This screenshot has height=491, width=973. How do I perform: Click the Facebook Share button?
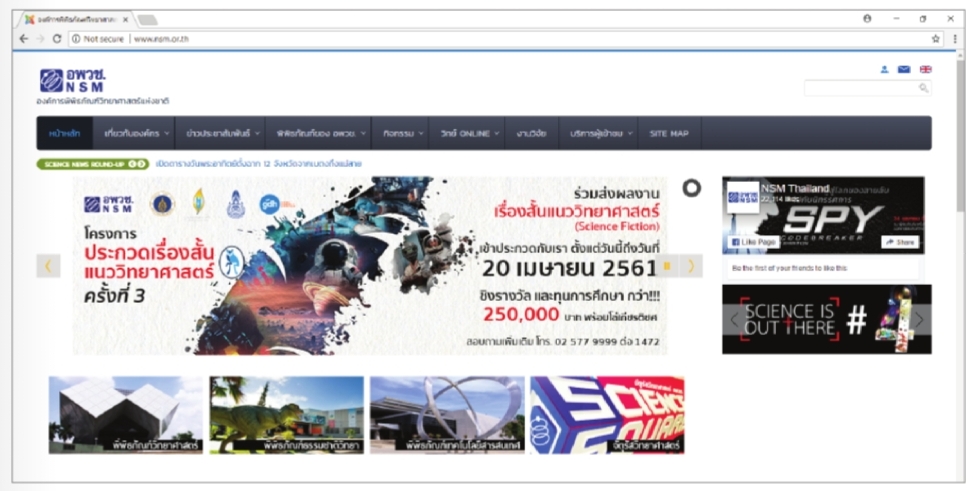coord(900,243)
